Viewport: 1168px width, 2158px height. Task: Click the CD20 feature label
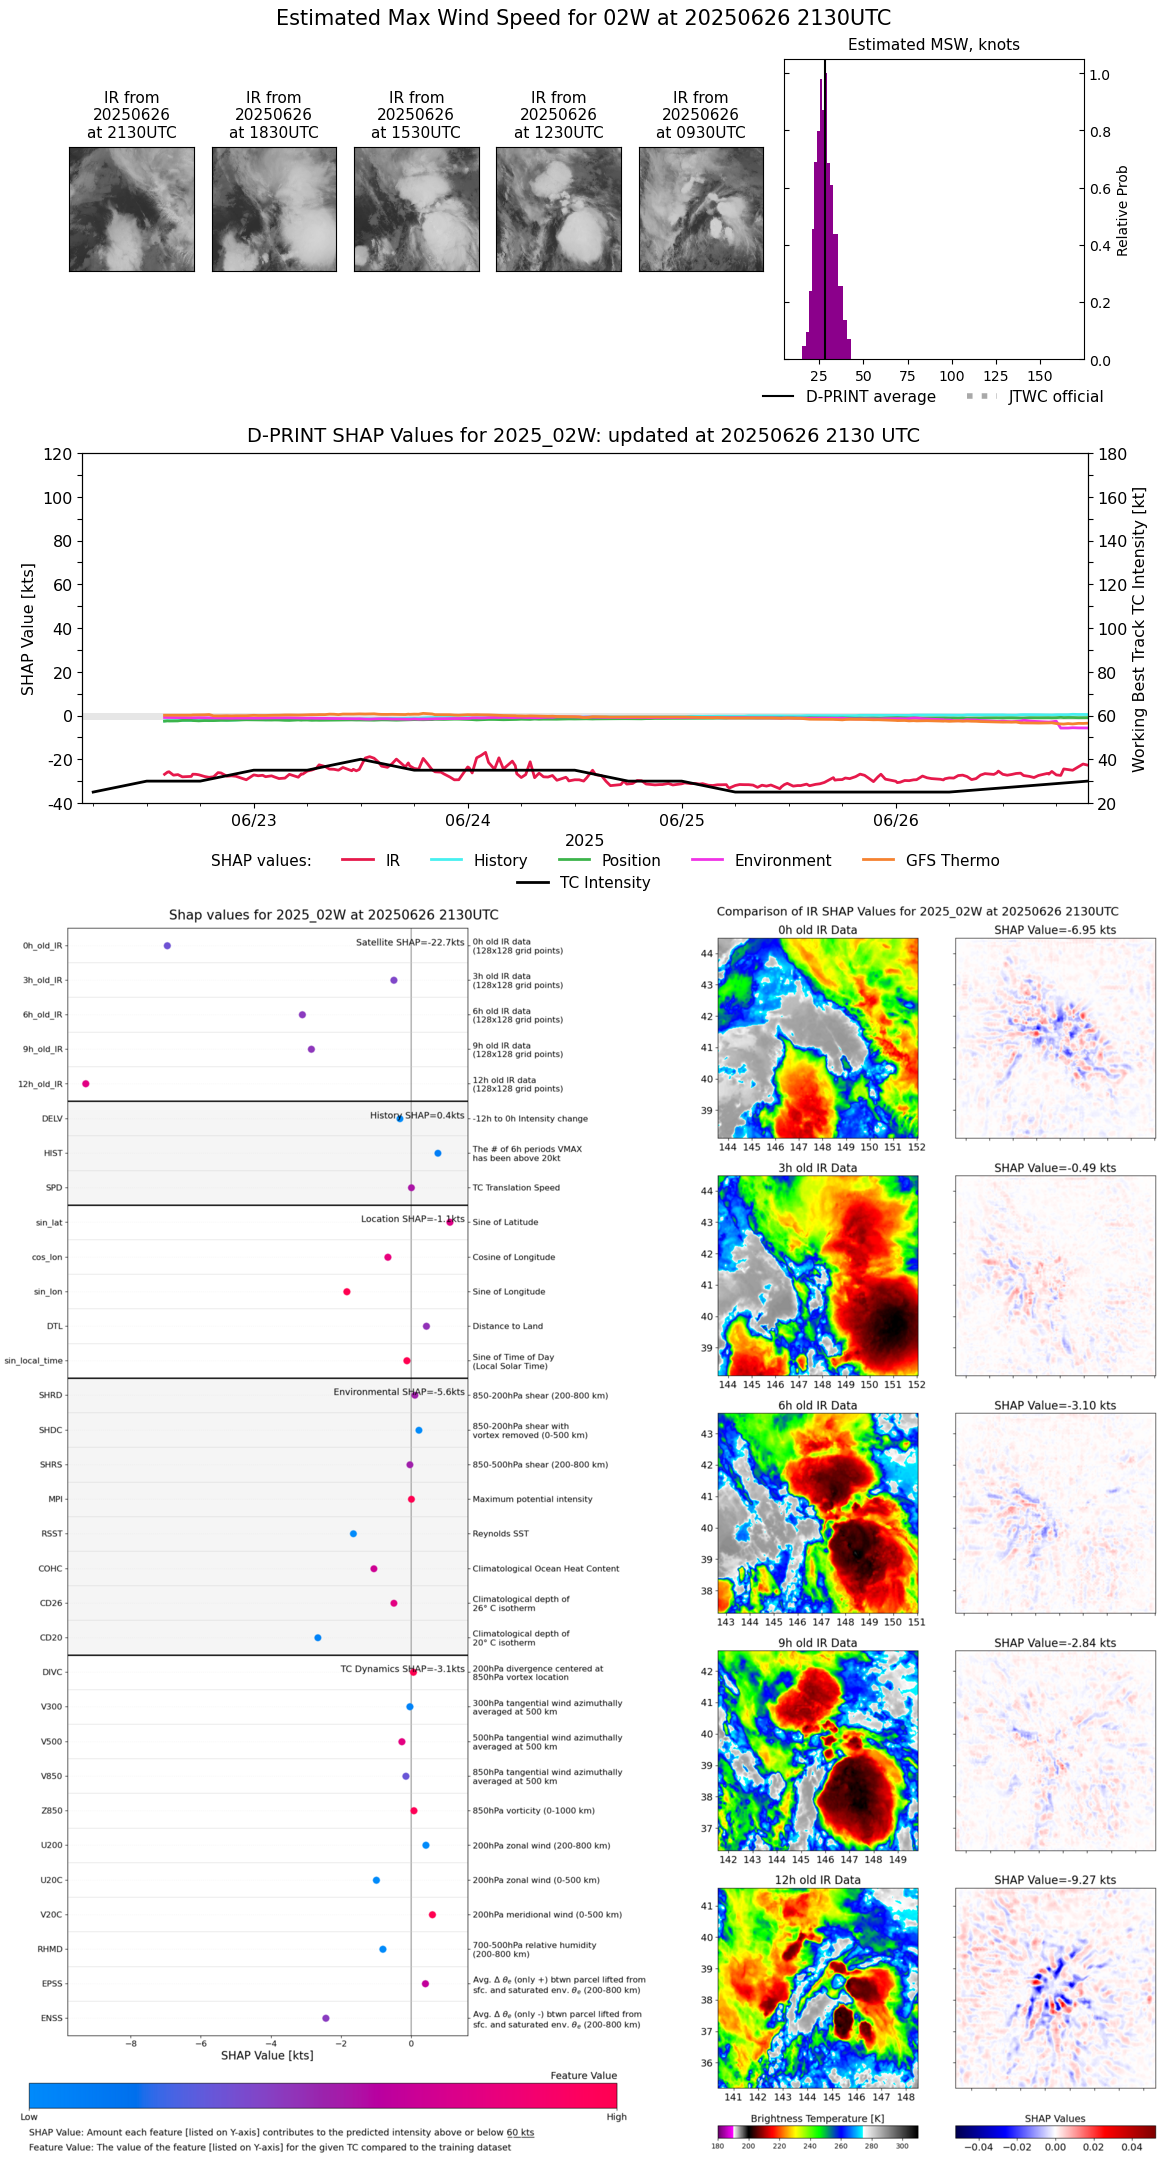coord(51,1638)
